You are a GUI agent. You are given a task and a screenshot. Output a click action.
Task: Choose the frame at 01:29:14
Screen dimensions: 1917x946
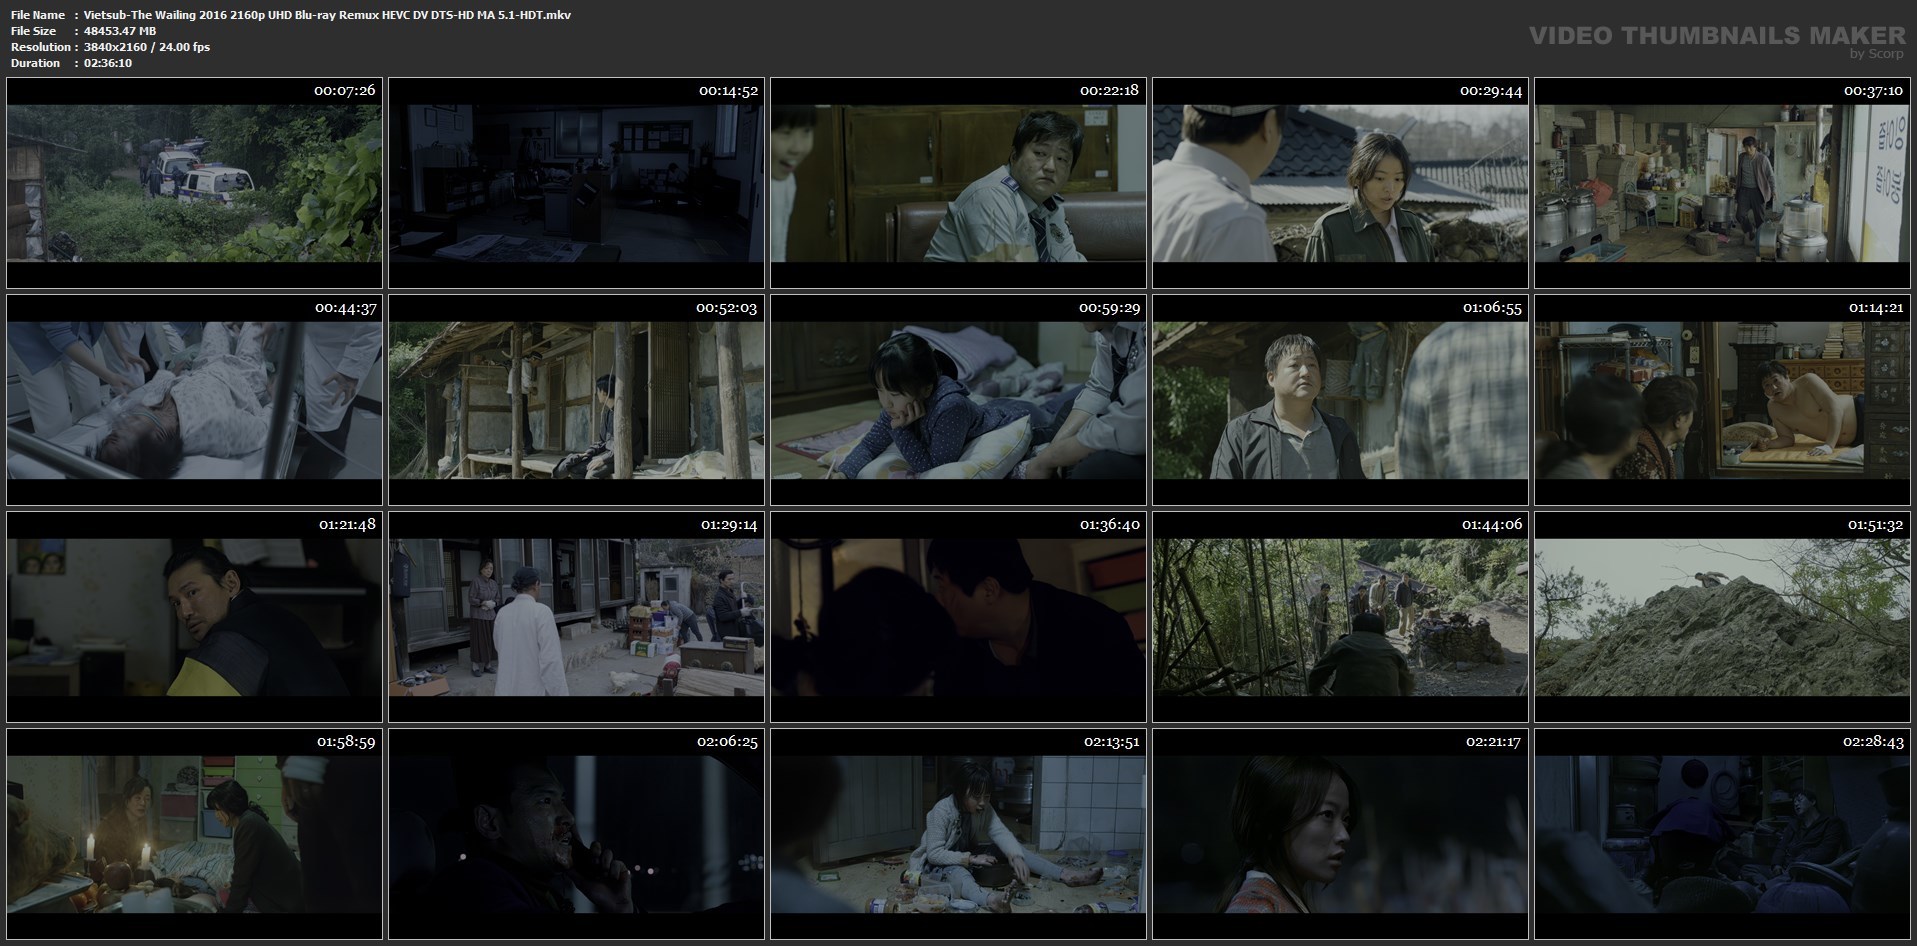point(576,617)
